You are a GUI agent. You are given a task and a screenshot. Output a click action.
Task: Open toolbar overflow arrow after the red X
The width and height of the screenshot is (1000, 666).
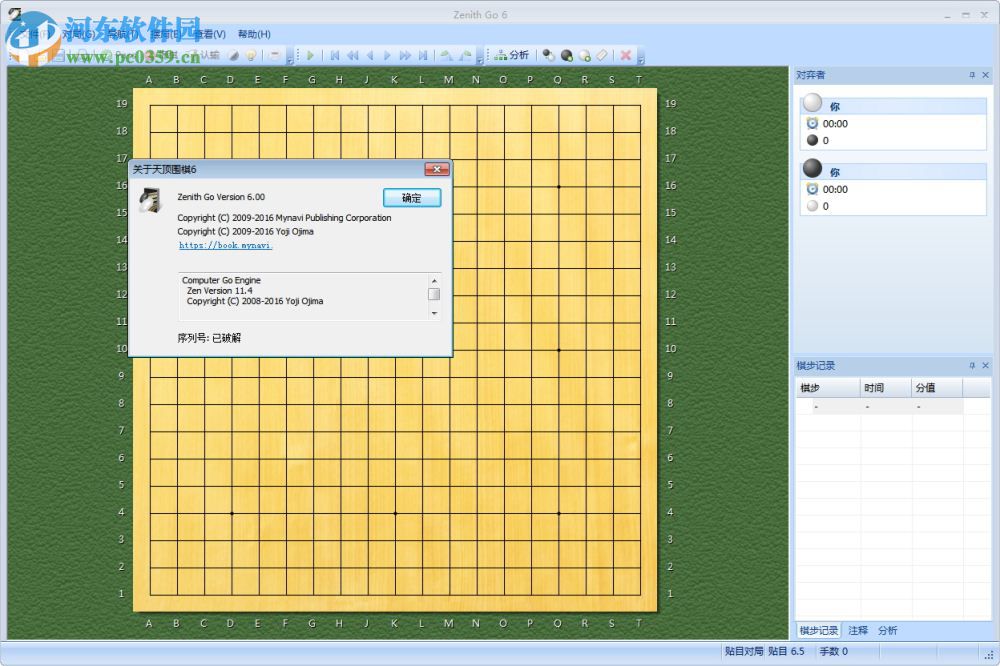(641, 58)
